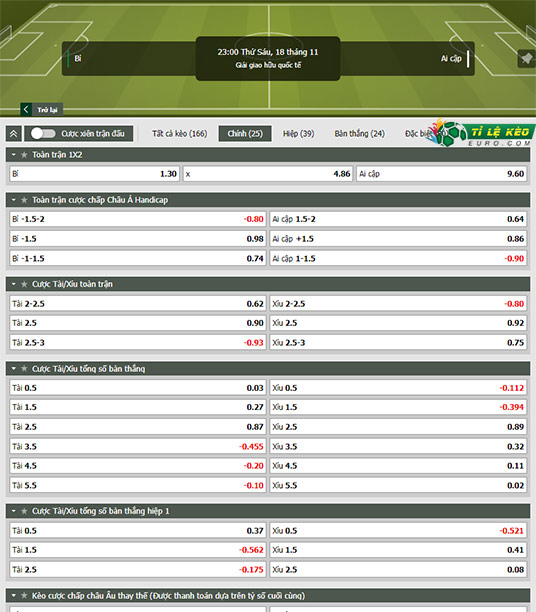This screenshot has height=612, width=536.
Task: Click the pin icon beside the match header
Action: tap(526, 59)
